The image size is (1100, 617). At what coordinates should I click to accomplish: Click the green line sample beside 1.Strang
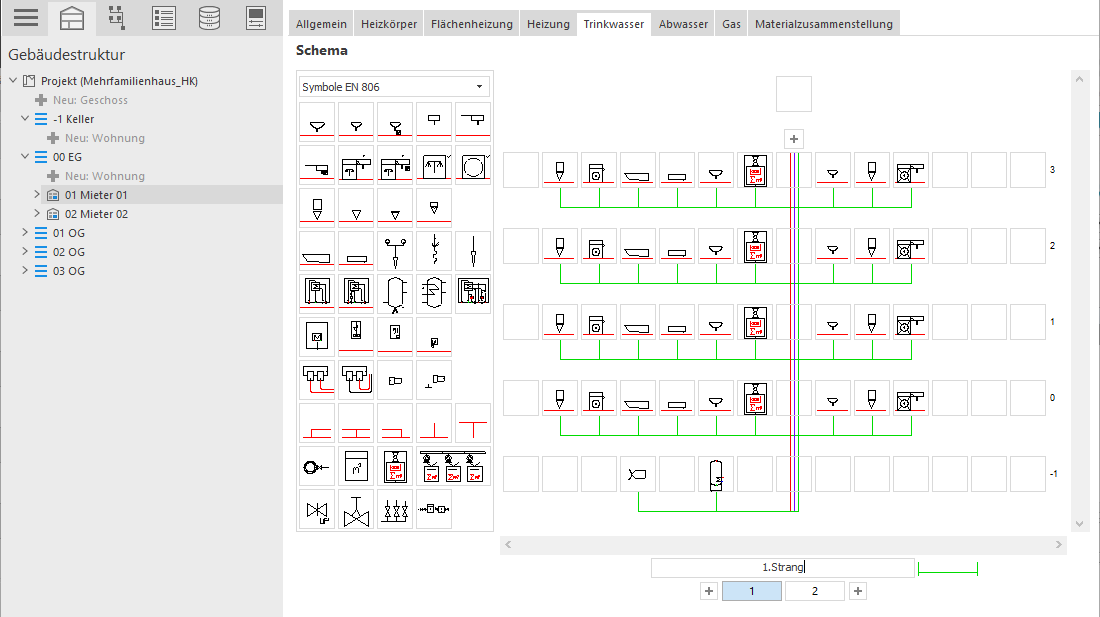[x=948, y=569]
